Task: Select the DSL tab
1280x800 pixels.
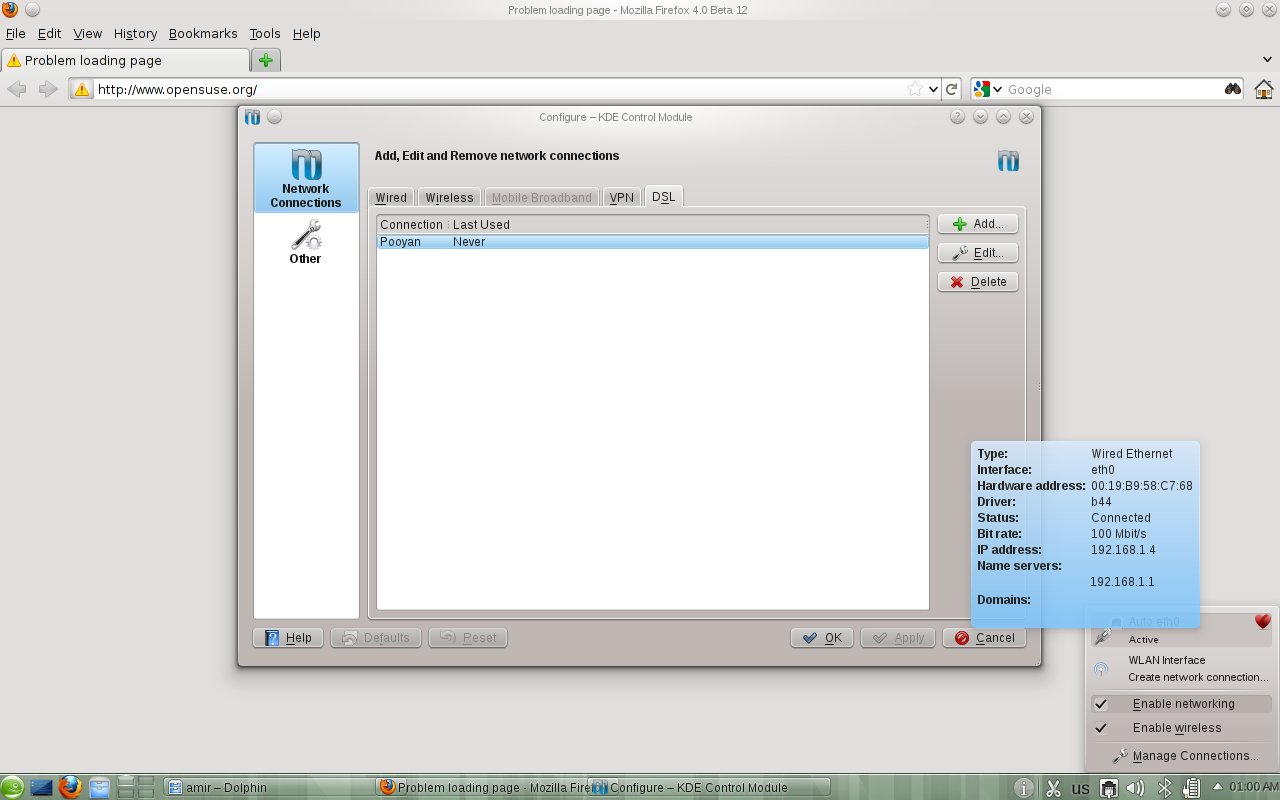Action: pyautogui.click(x=664, y=196)
